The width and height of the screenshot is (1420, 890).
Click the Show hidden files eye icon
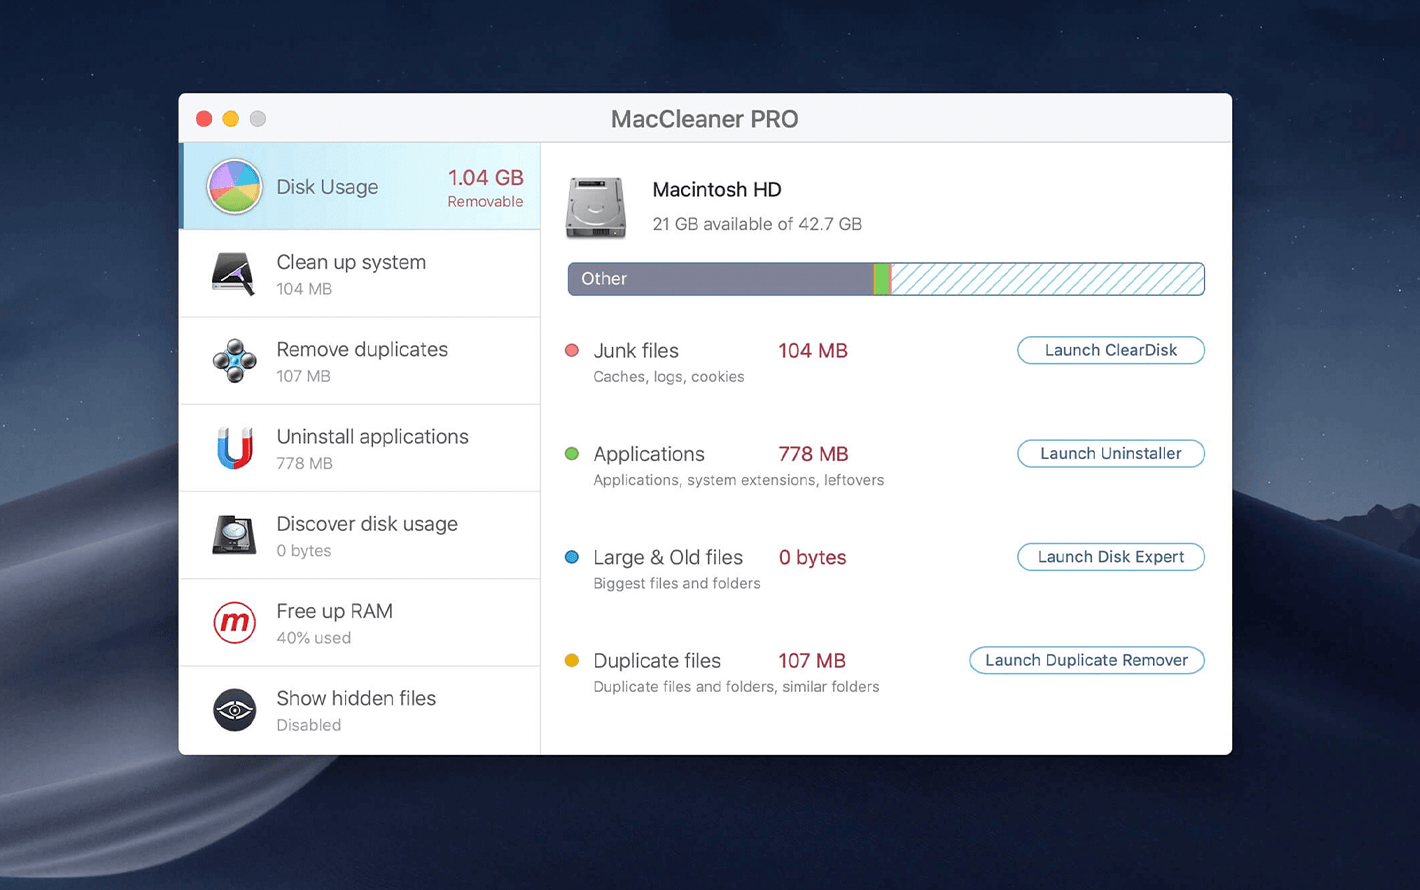(234, 710)
